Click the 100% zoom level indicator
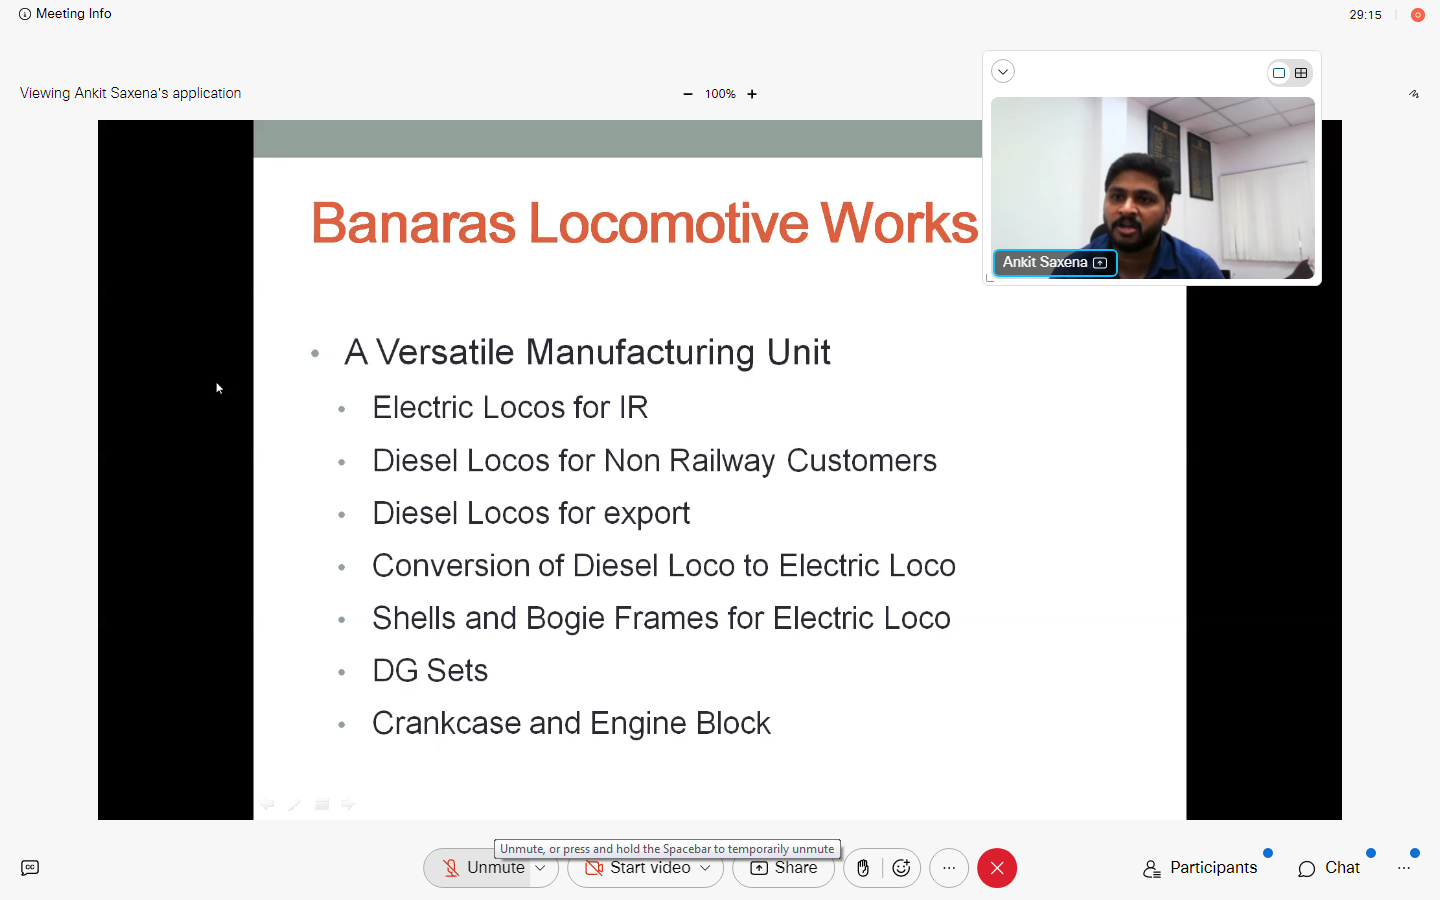Screen dimensions: 1440x900 point(720,94)
